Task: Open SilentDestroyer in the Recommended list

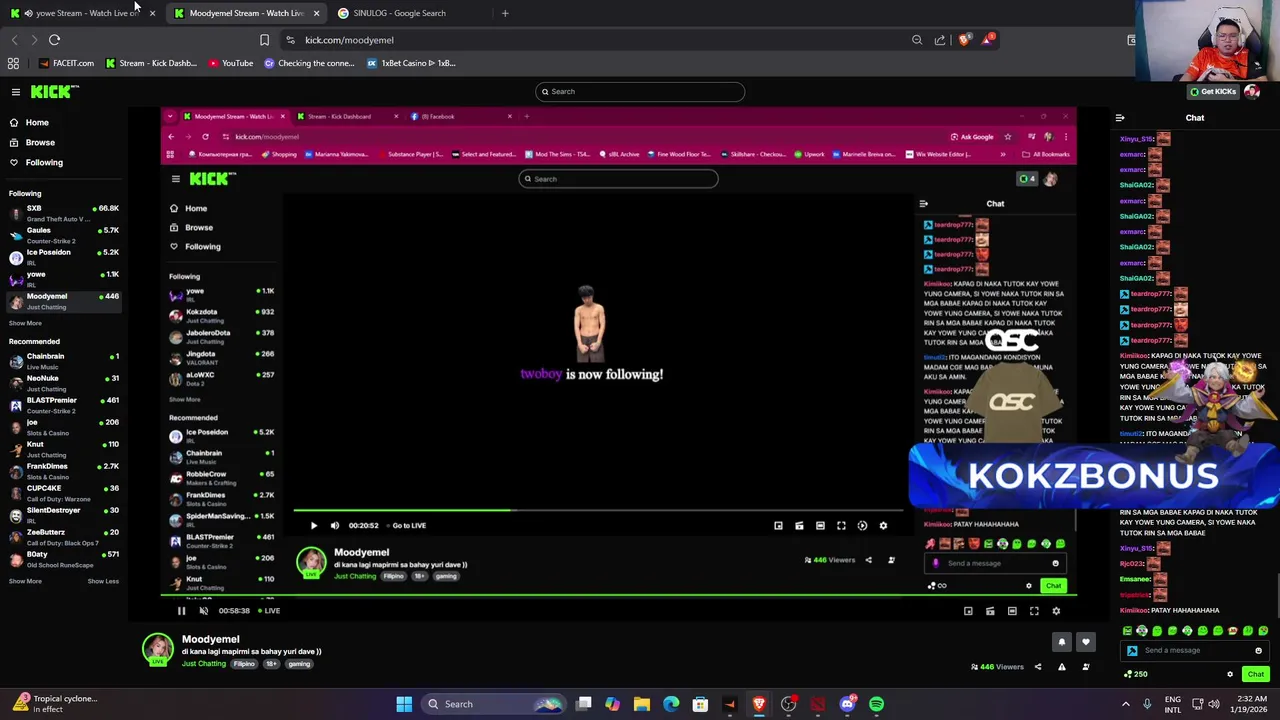Action: pos(63,515)
